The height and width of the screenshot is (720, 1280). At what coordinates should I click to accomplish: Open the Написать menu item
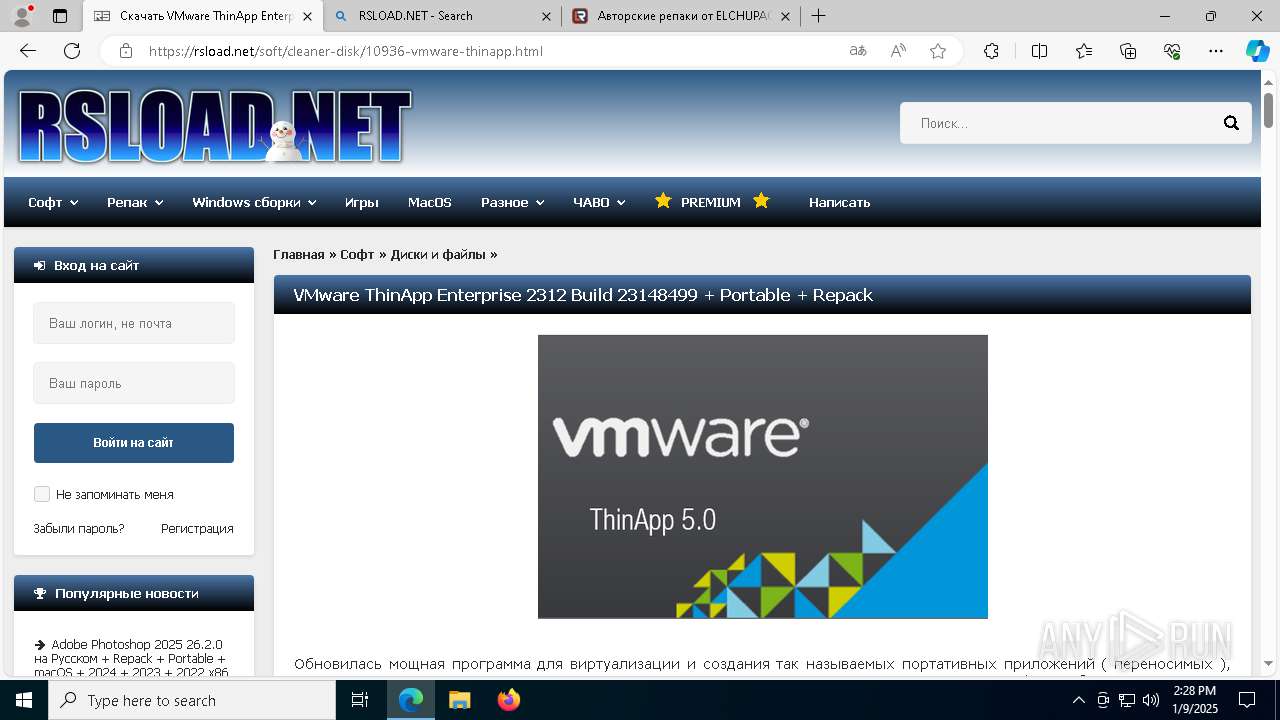point(839,202)
